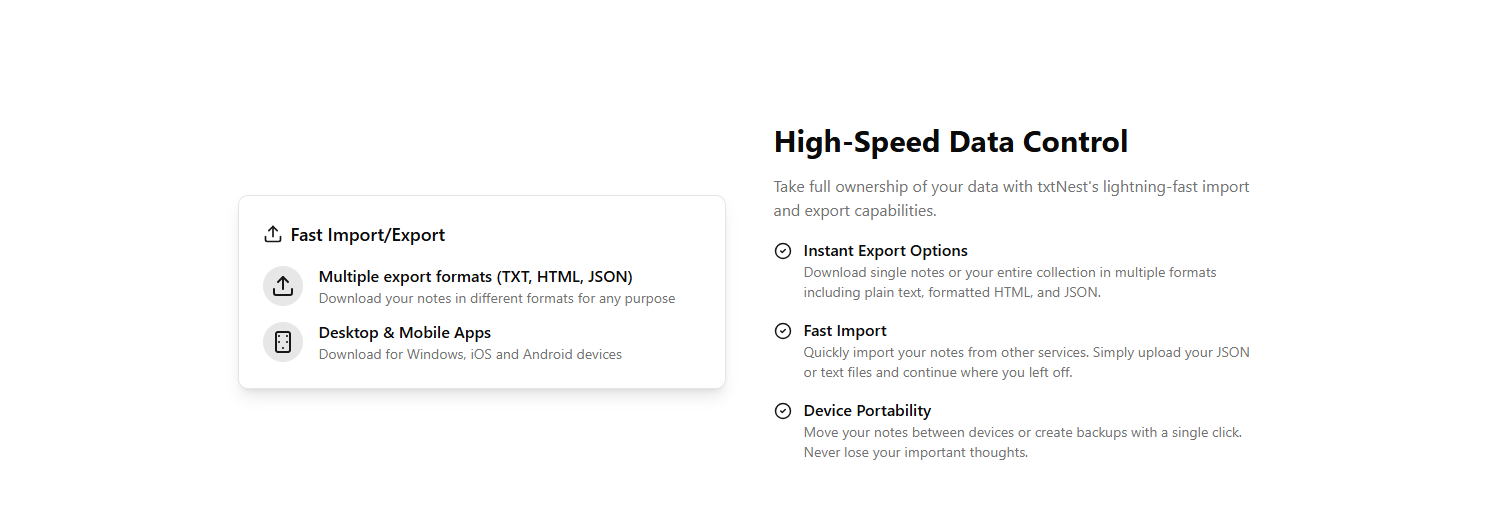Click the check-circle icon beside Device Portability
Screen dimensions: 1510x515
783,411
